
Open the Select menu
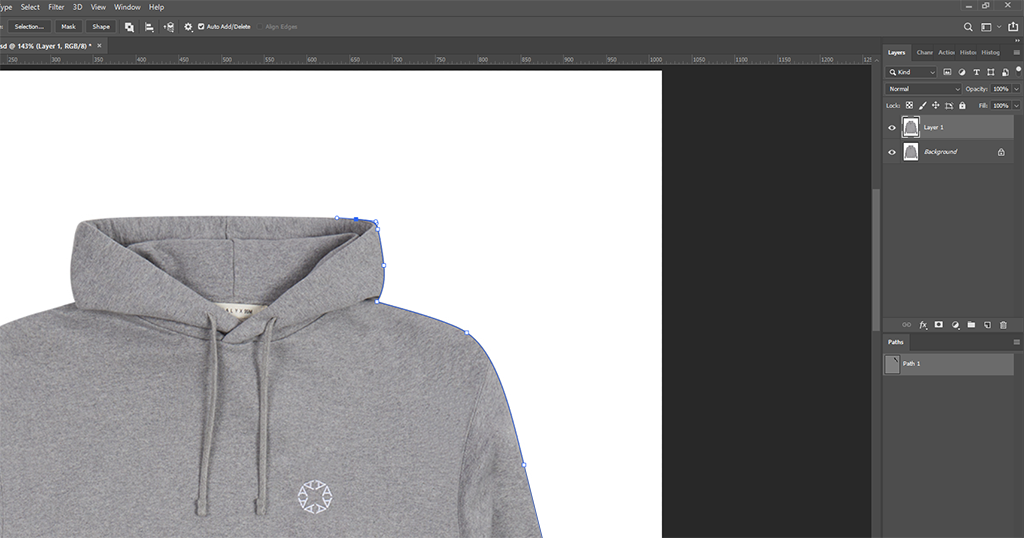[30, 7]
